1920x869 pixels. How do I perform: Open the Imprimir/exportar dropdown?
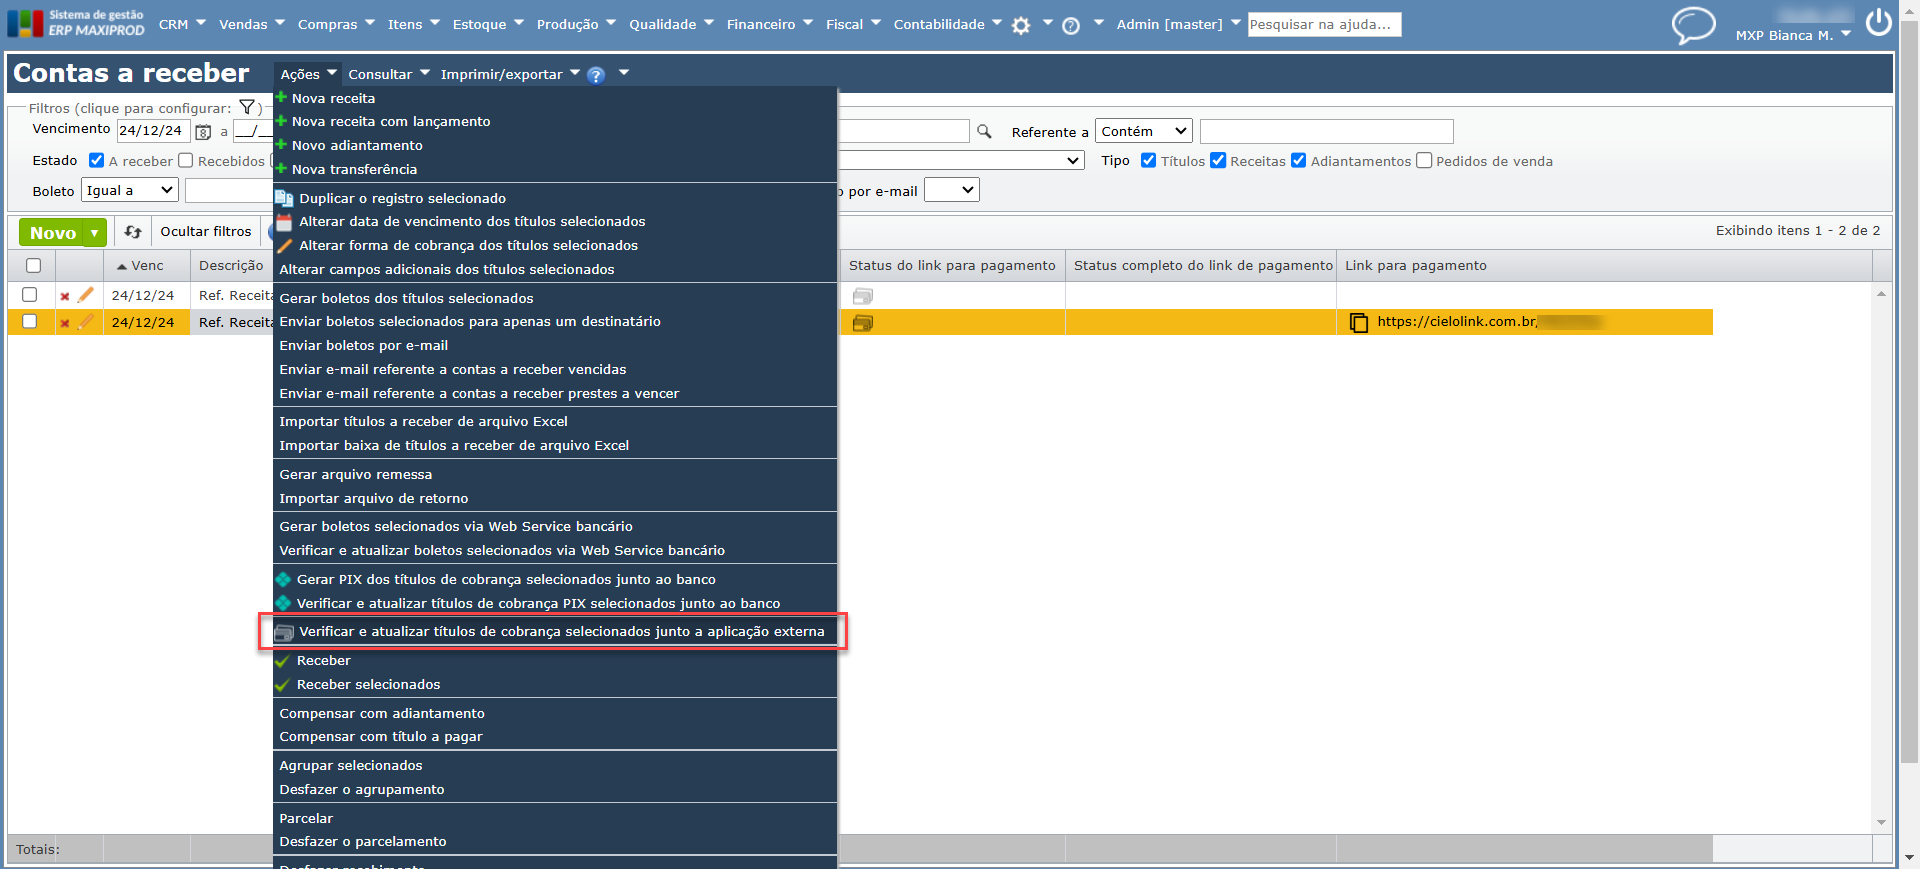[x=510, y=74]
